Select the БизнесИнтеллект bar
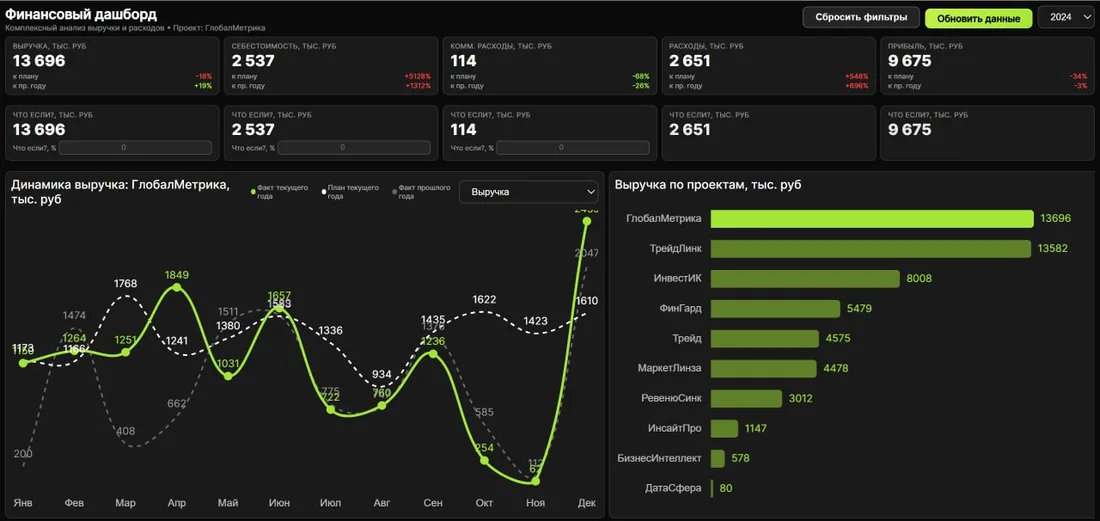The image size is (1100, 521). coord(717,459)
